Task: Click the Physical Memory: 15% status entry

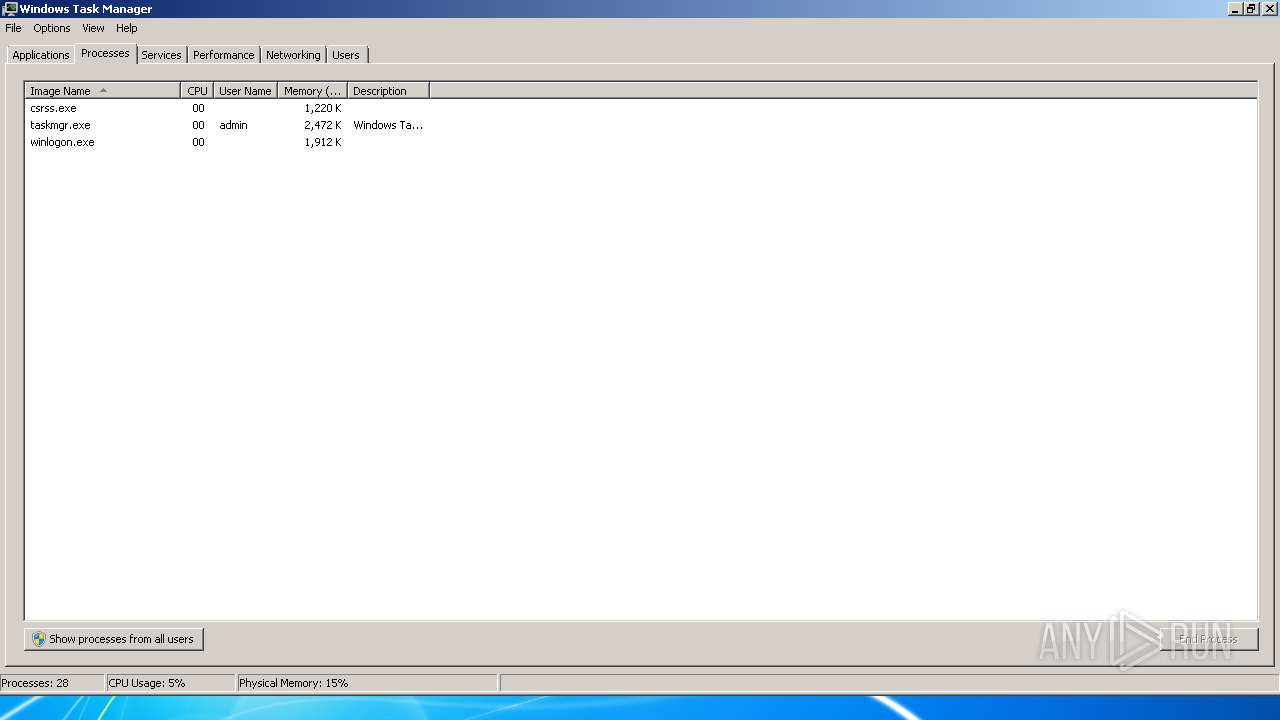Action: [x=366, y=683]
